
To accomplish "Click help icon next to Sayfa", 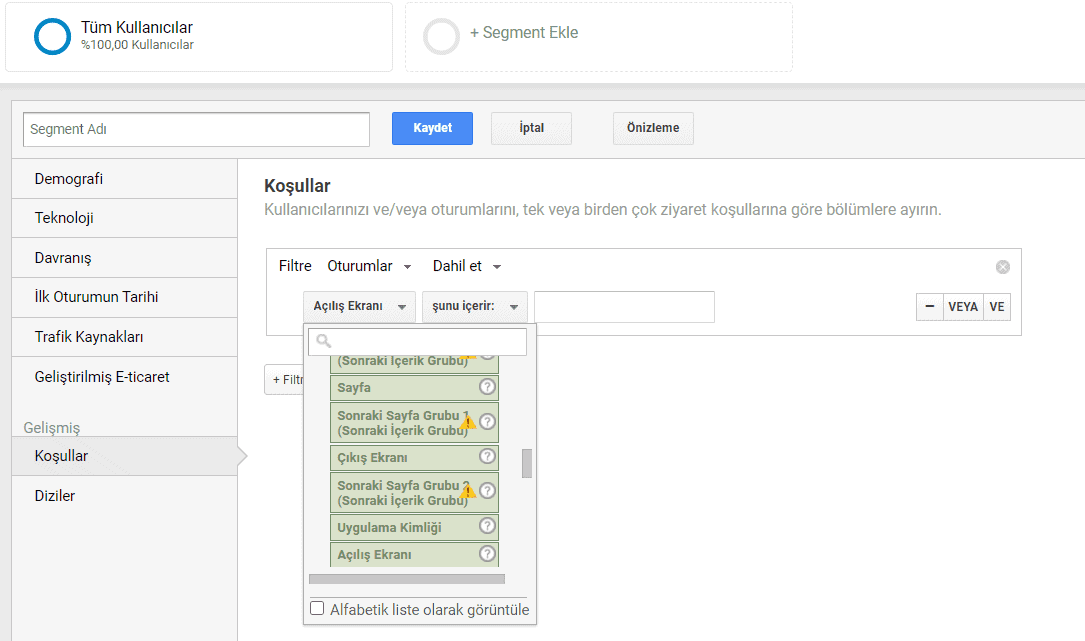I will click(487, 387).
